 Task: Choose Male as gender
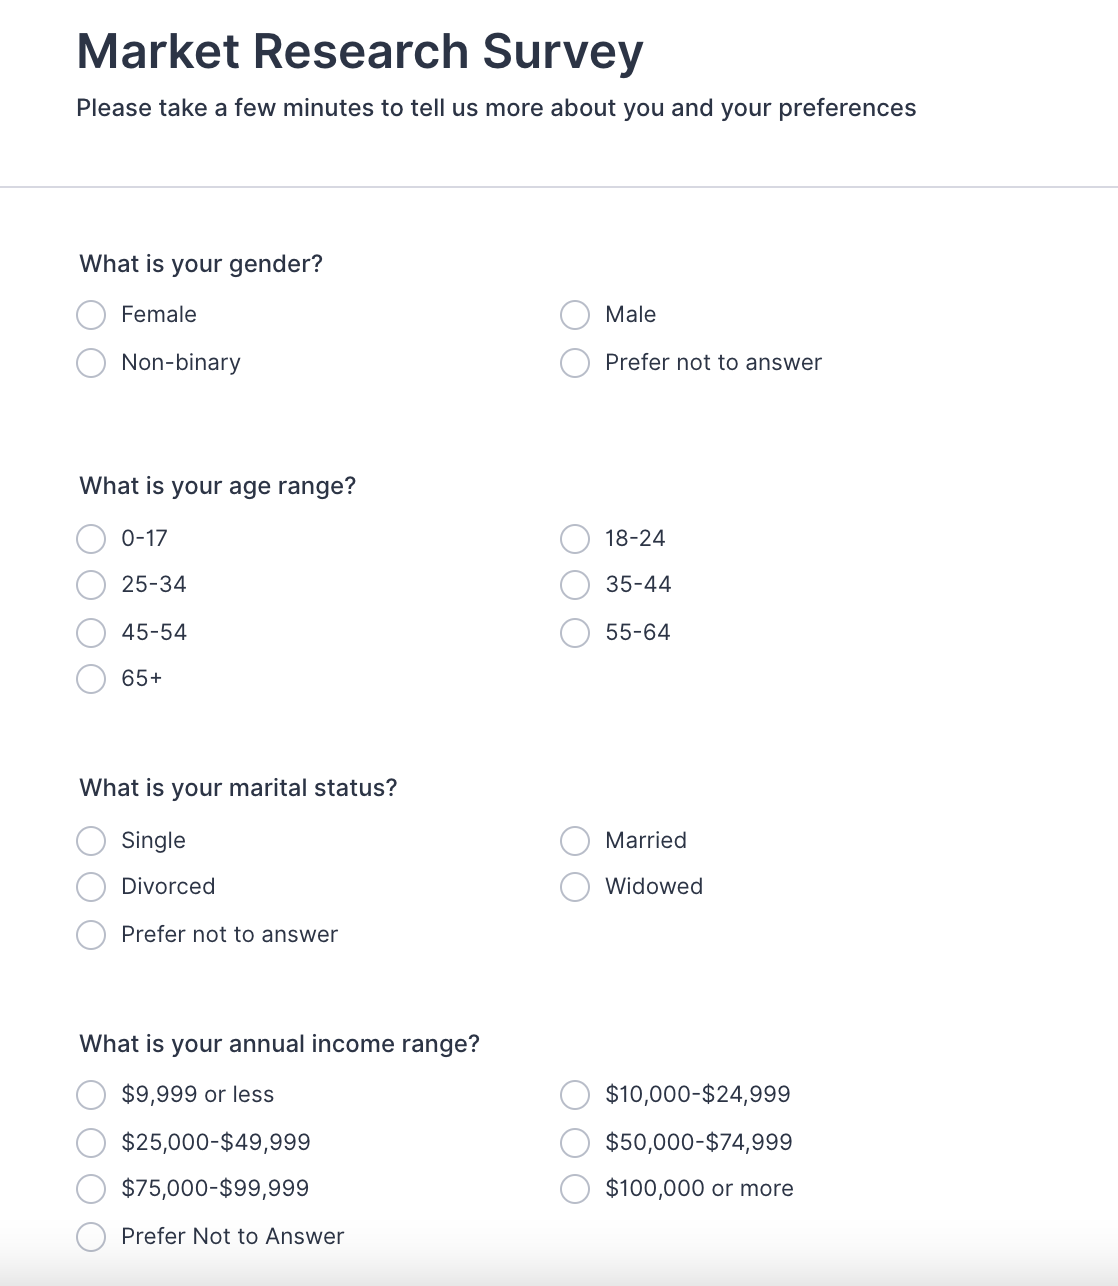click(x=575, y=315)
